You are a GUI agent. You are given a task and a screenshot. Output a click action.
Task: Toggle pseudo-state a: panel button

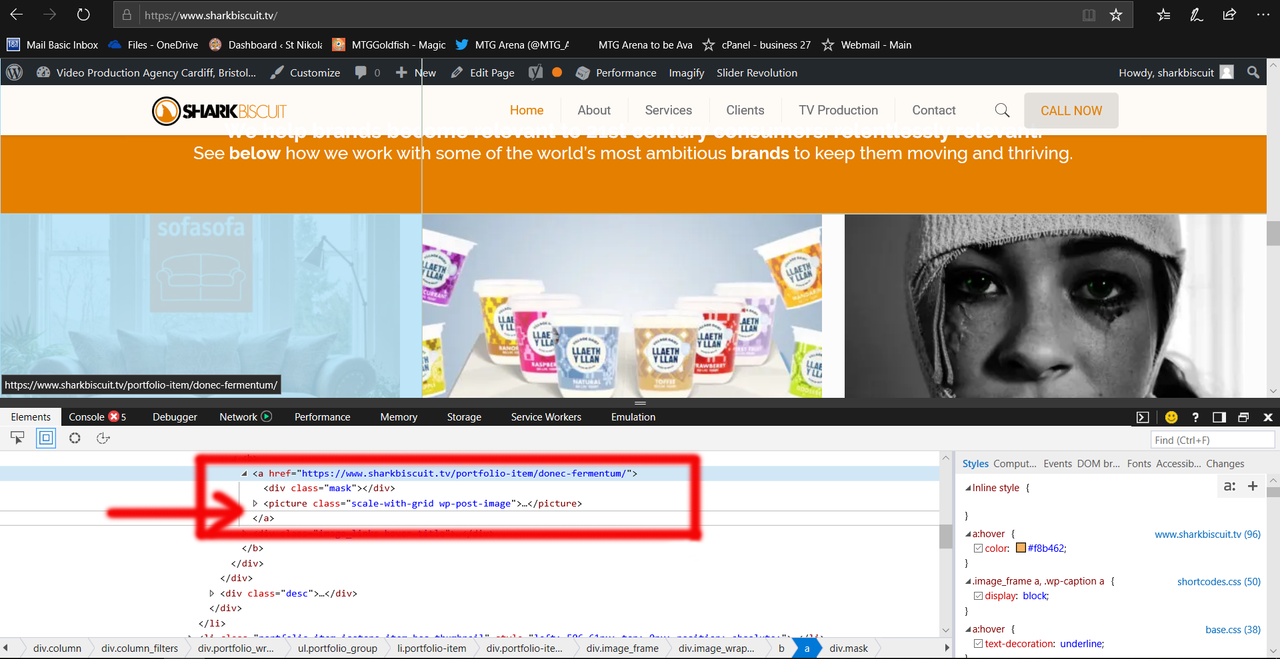[x=1229, y=486]
